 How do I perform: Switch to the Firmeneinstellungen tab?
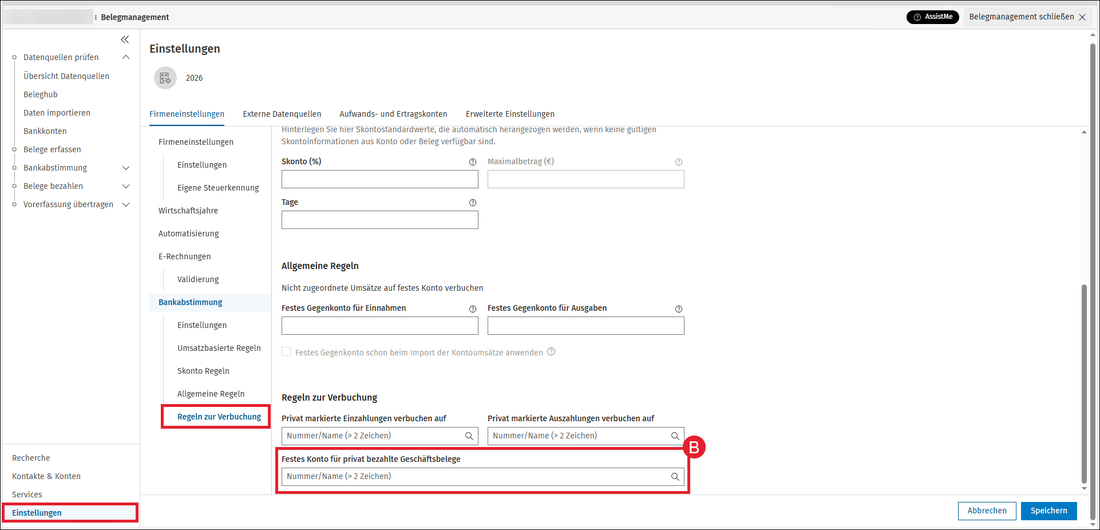tap(187, 113)
